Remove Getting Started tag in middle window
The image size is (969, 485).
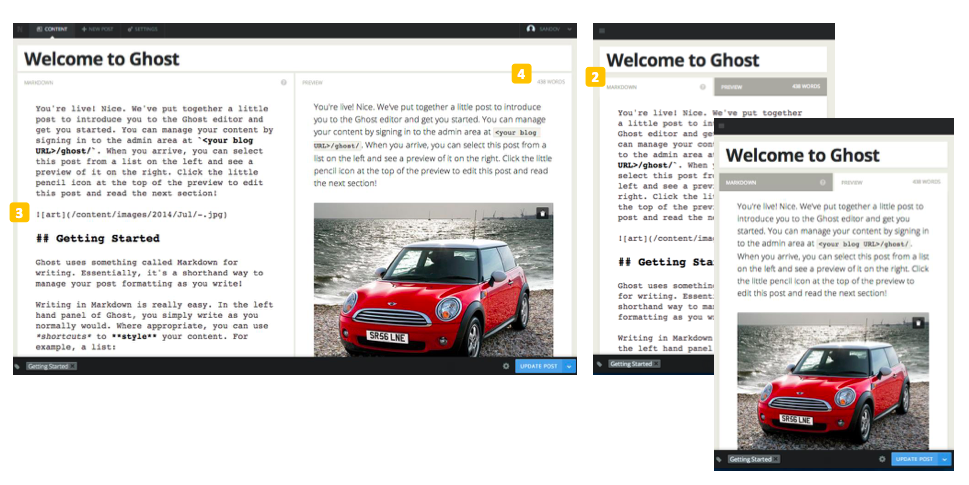tap(656, 364)
